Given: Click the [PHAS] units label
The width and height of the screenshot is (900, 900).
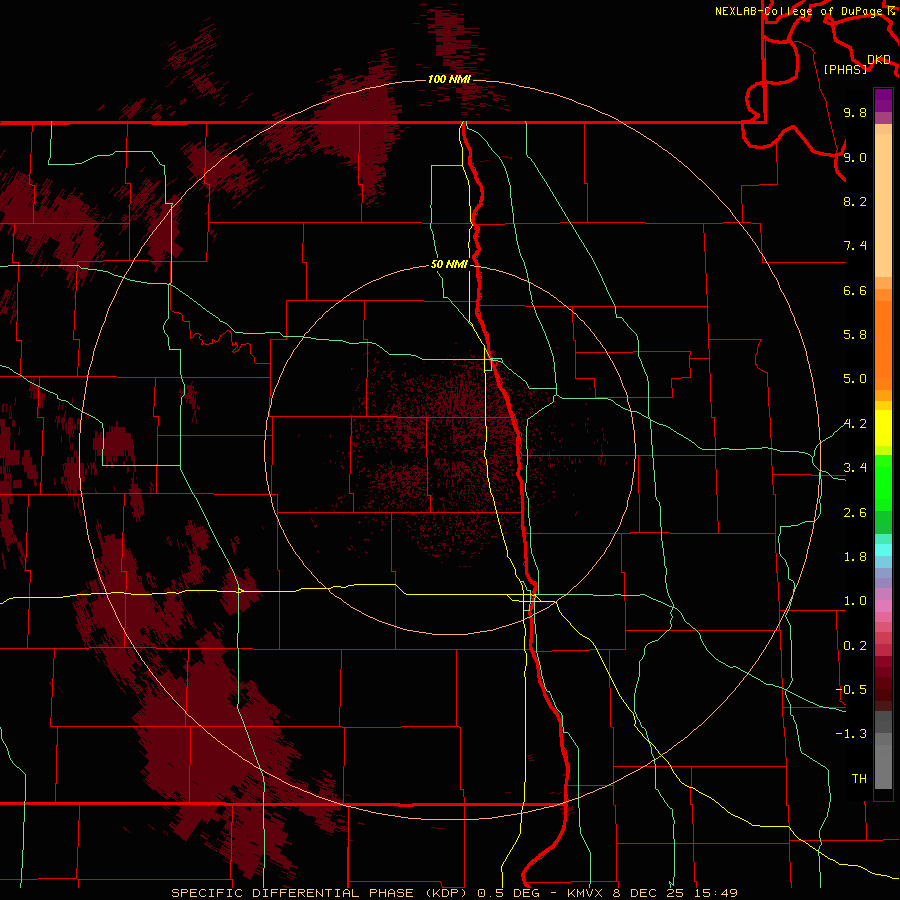Looking at the screenshot, I should (x=845, y=69).
